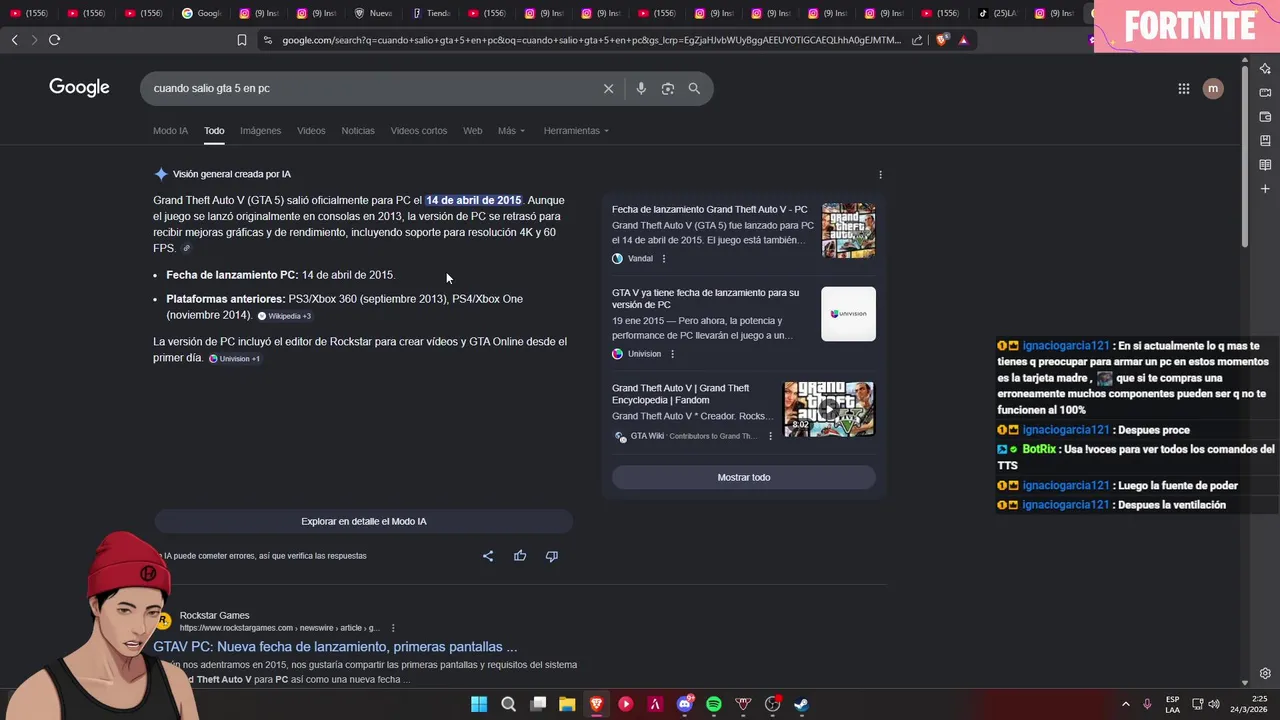Search by image with Google Lens
Image resolution: width=1280 pixels, height=720 pixels.
668,88
